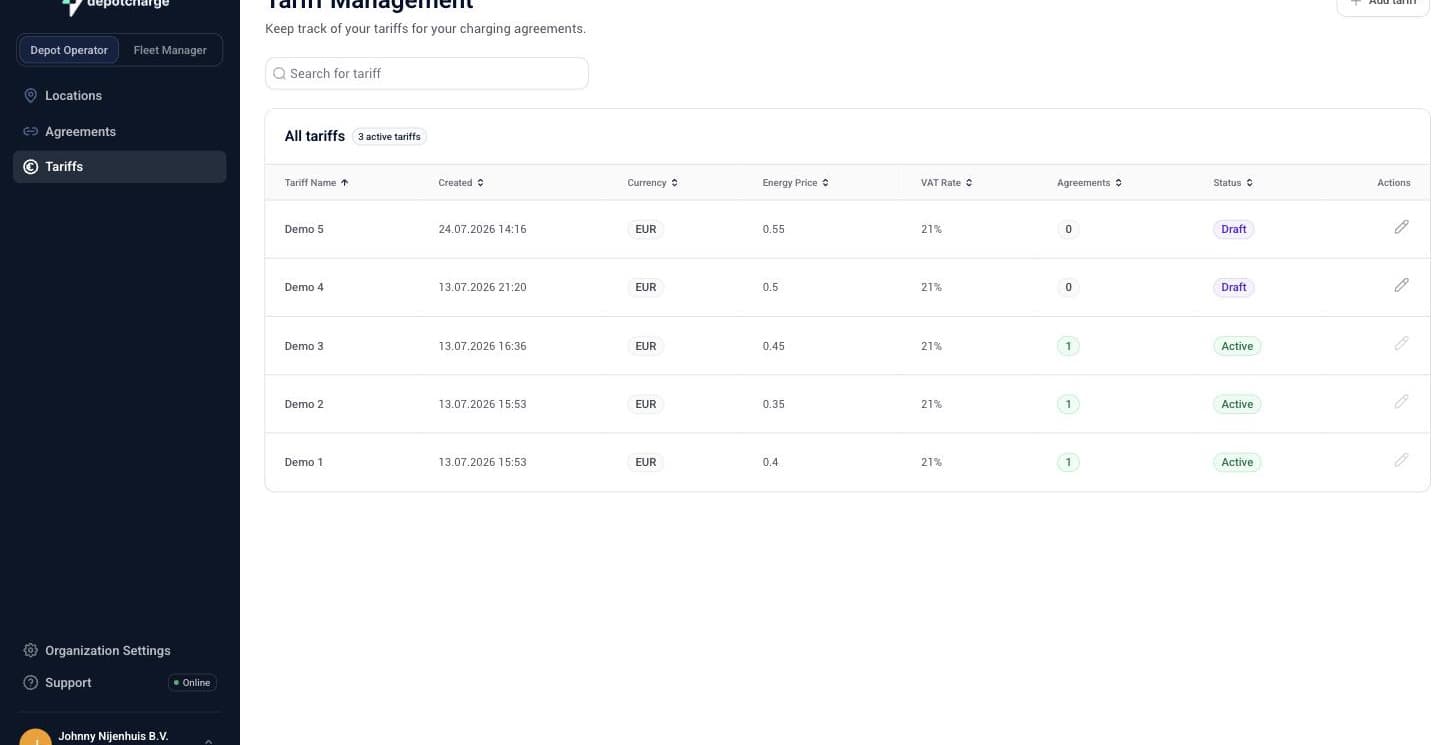Sort table by Agreements count
The width and height of the screenshot is (1456, 745).
tap(1089, 183)
